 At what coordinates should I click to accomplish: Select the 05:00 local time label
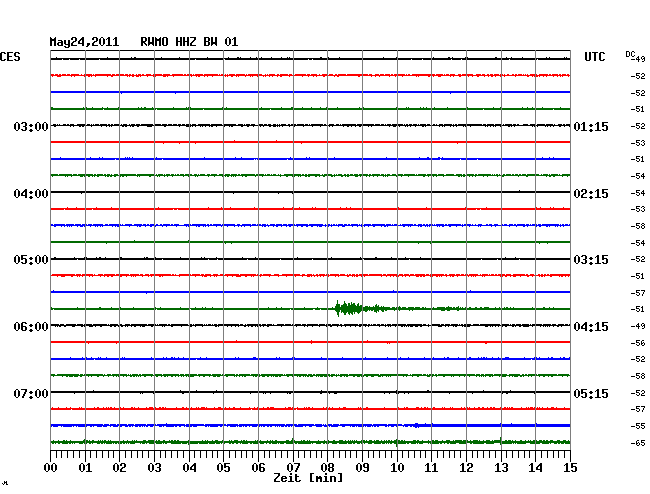pos(31,260)
